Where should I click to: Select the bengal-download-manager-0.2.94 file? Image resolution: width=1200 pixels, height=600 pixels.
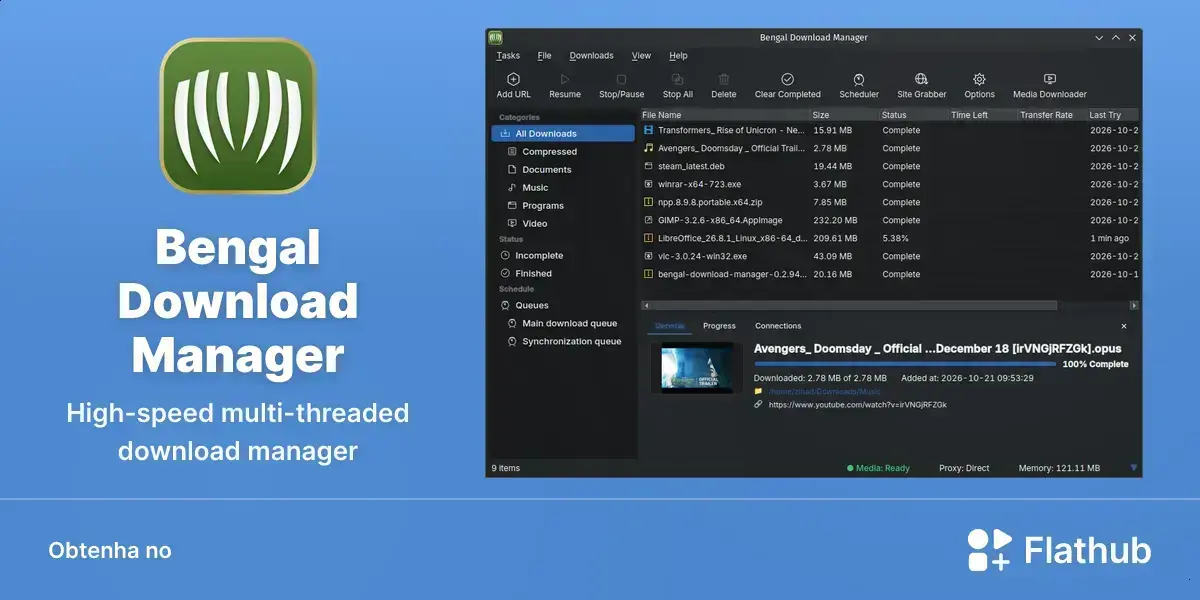click(x=890, y=274)
